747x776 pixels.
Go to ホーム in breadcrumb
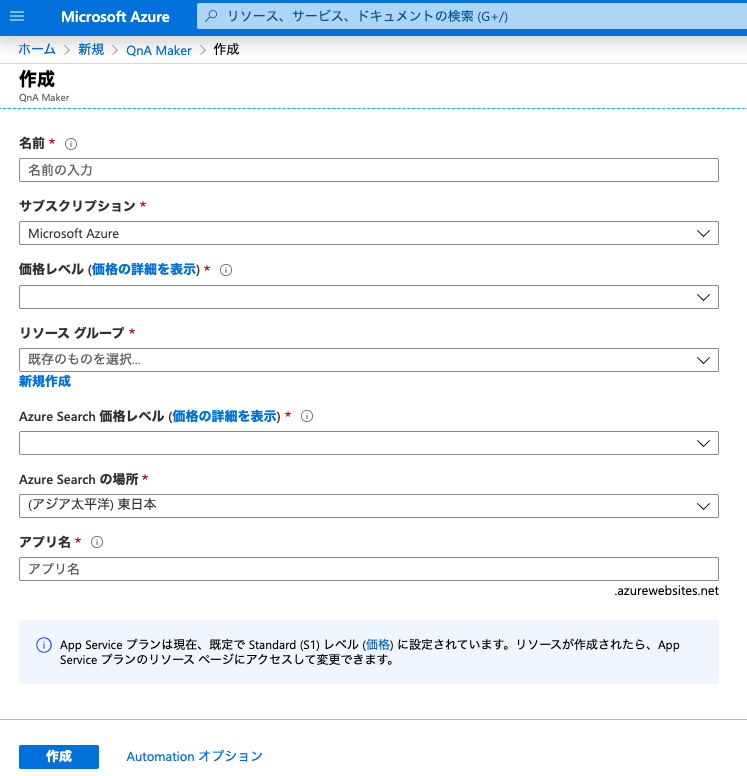tap(37, 49)
